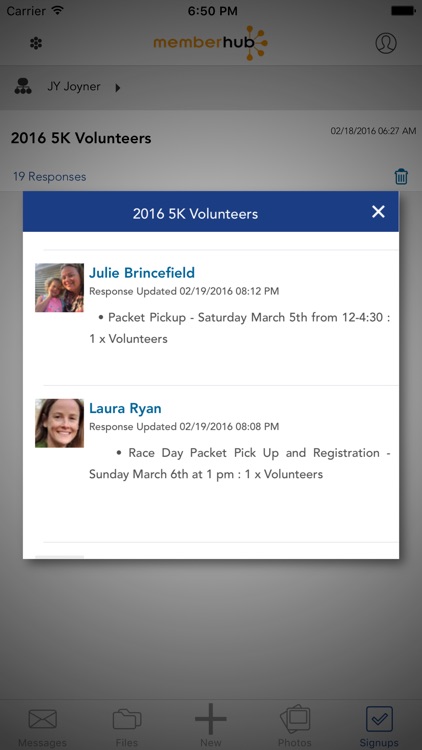This screenshot has width=422, height=750.
Task: Close the 2016 5K Volunteers popup
Action: (x=378, y=212)
